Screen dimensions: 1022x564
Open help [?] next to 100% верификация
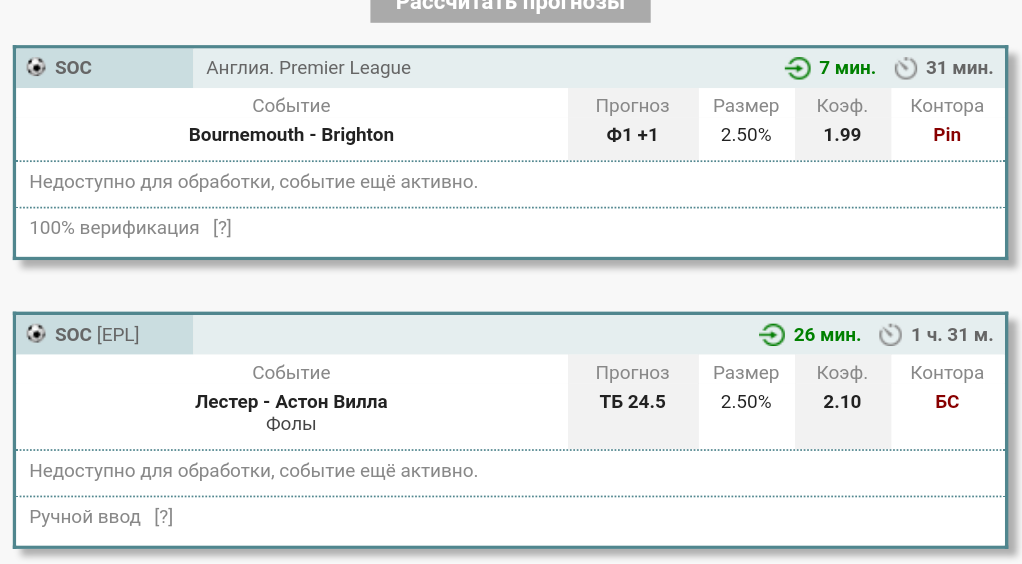[222, 228]
